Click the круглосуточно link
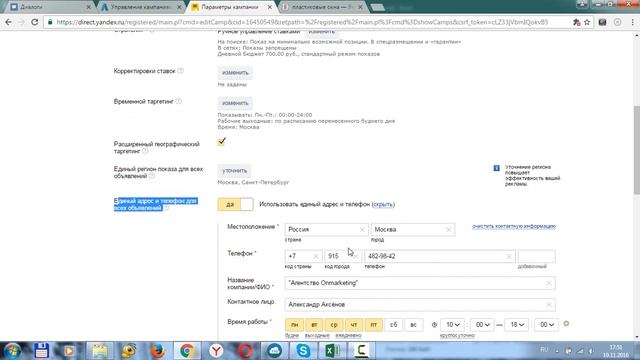Screen dimensions: 640x360 click(457, 336)
